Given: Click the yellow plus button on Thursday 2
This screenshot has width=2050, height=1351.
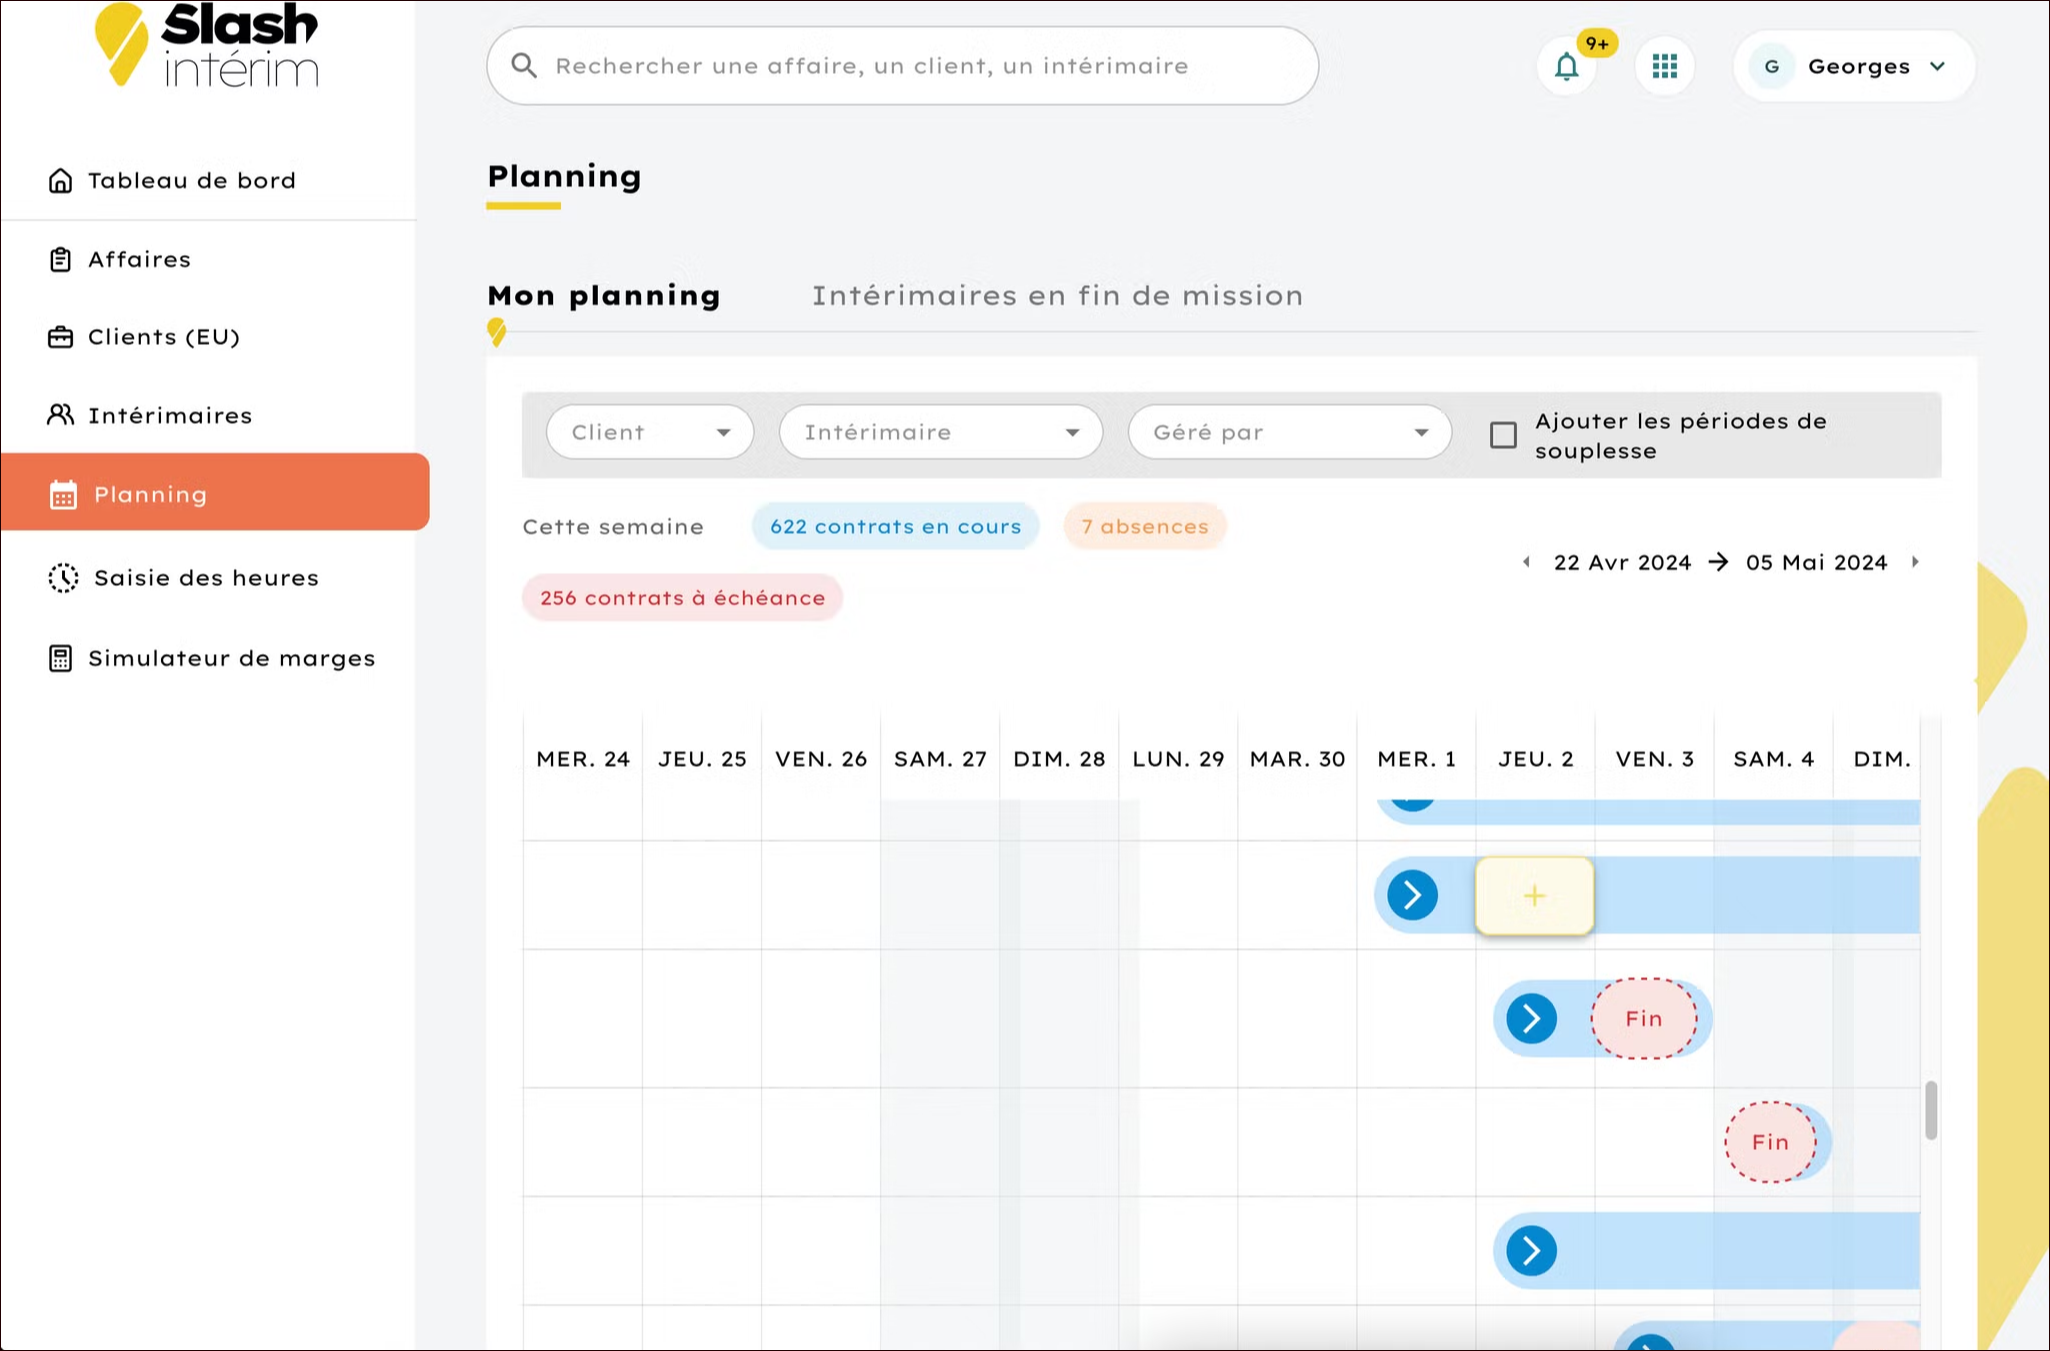Looking at the screenshot, I should 1534,896.
